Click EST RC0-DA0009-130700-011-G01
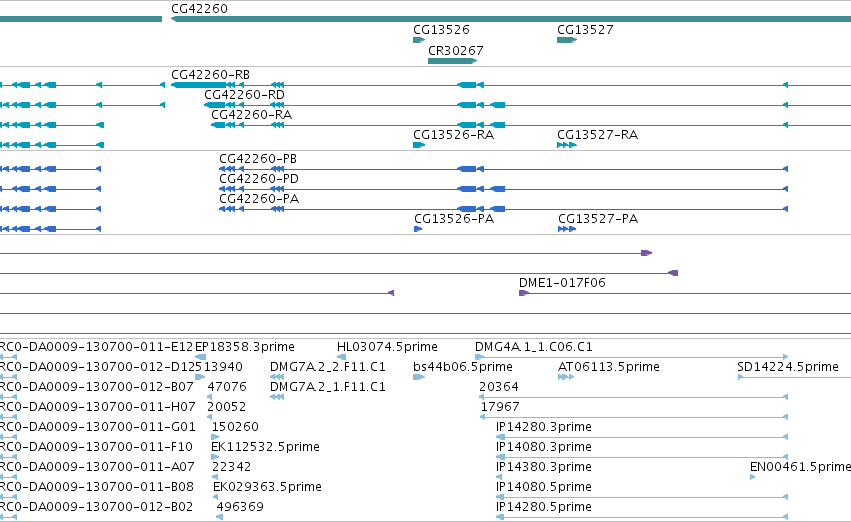851x522 pixels. [x=97, y=427]
